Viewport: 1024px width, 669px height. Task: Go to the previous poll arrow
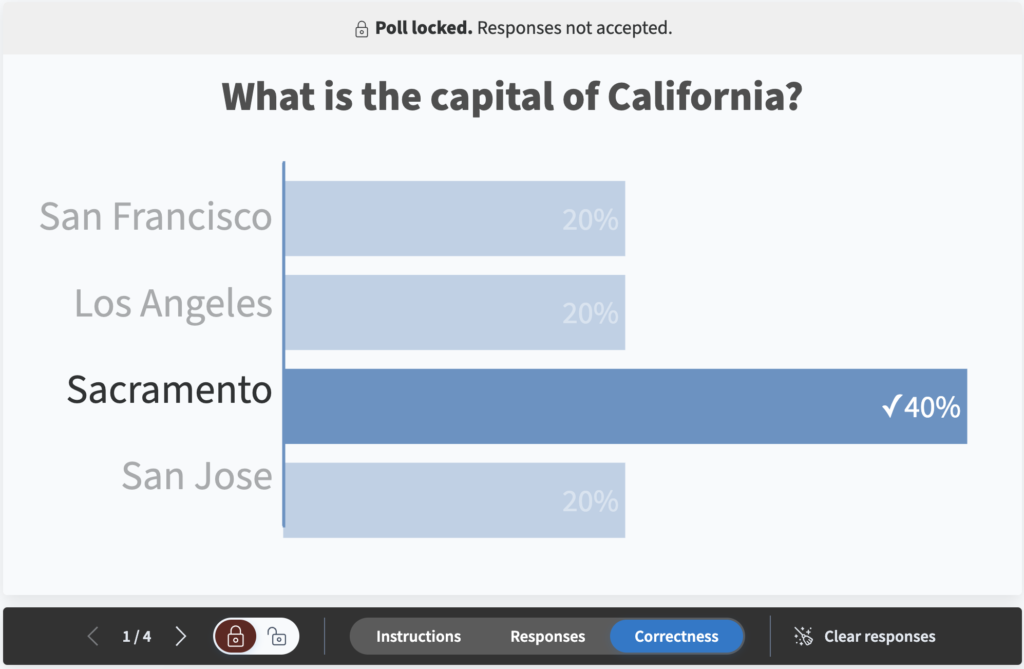(93, 636)
